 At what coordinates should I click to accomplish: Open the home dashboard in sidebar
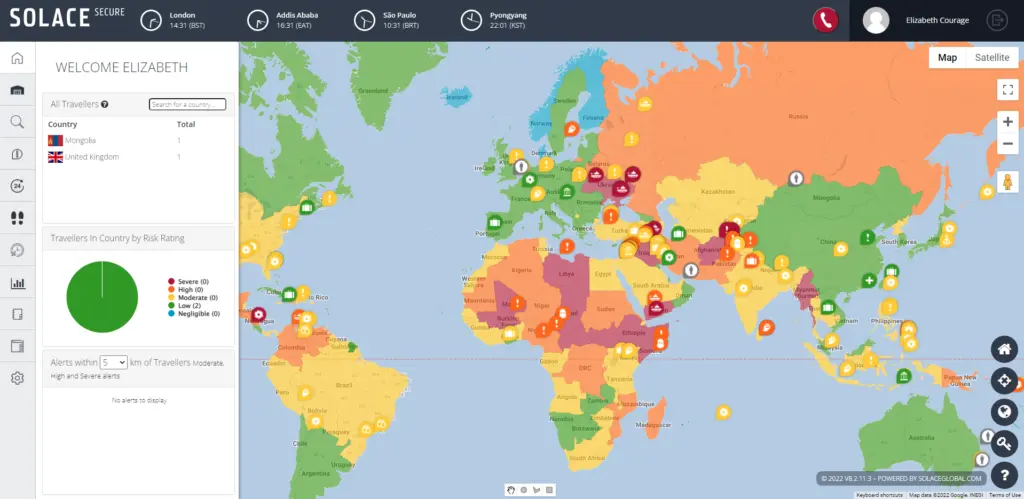point(18,58)
